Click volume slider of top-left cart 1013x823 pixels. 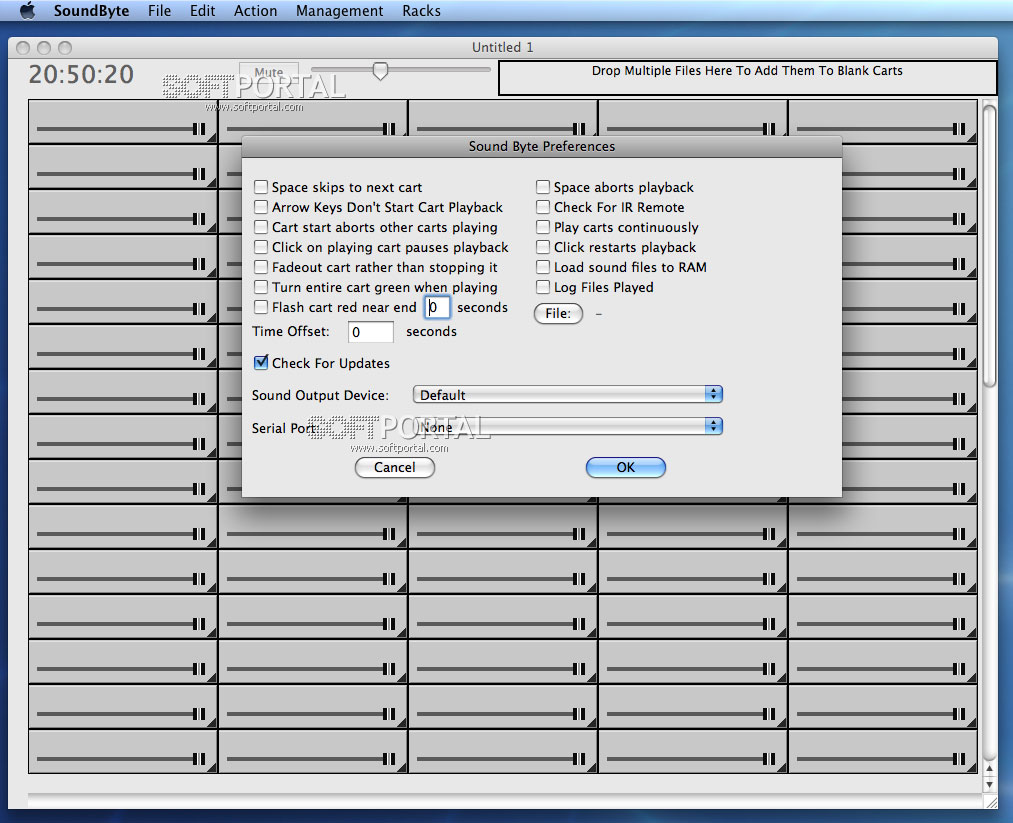pos(114,129)
